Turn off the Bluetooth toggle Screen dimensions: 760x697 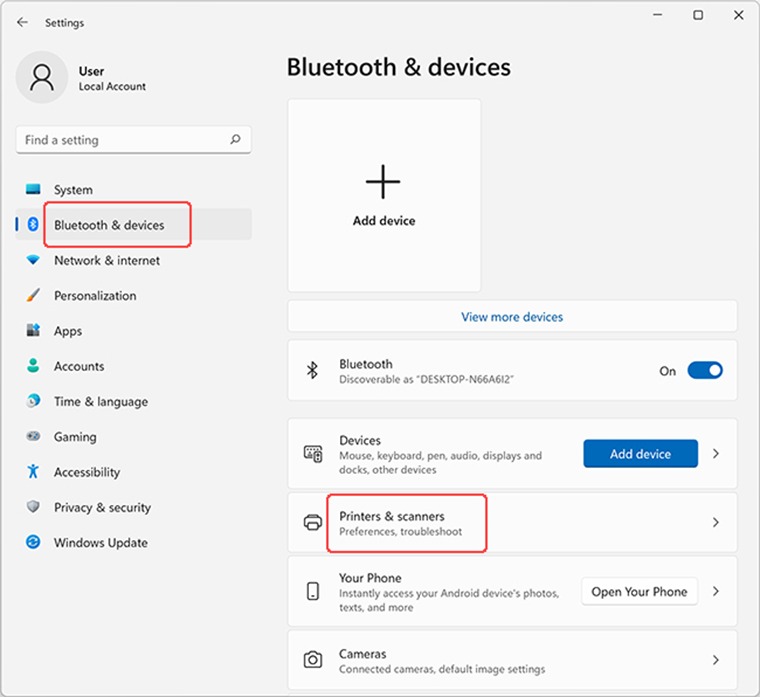point(705,371)
